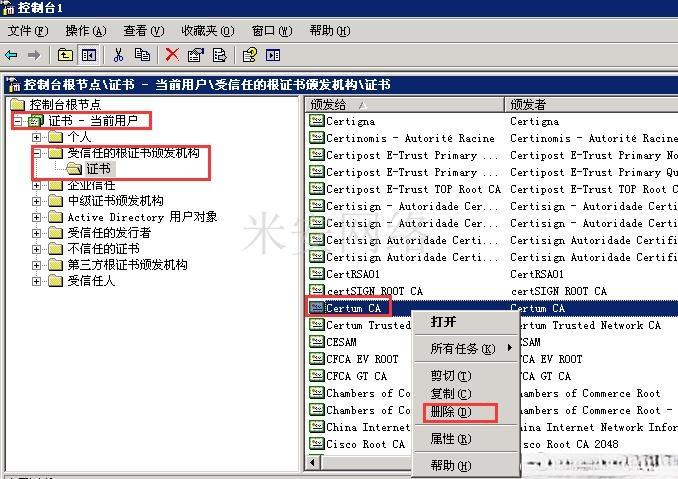Toggle the Show/Hide console tree icon
The image size is (678, 479).
coord(89,55)
